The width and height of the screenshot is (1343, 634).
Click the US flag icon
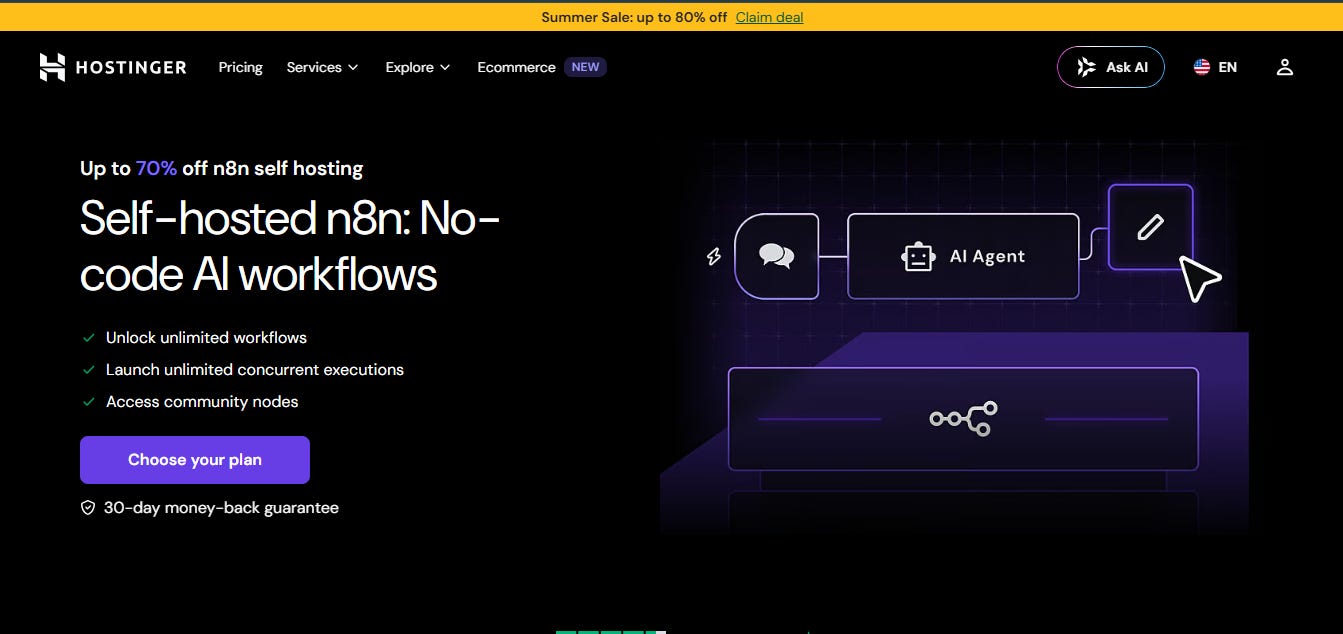pyautogui.click(x=1202, y=67)
